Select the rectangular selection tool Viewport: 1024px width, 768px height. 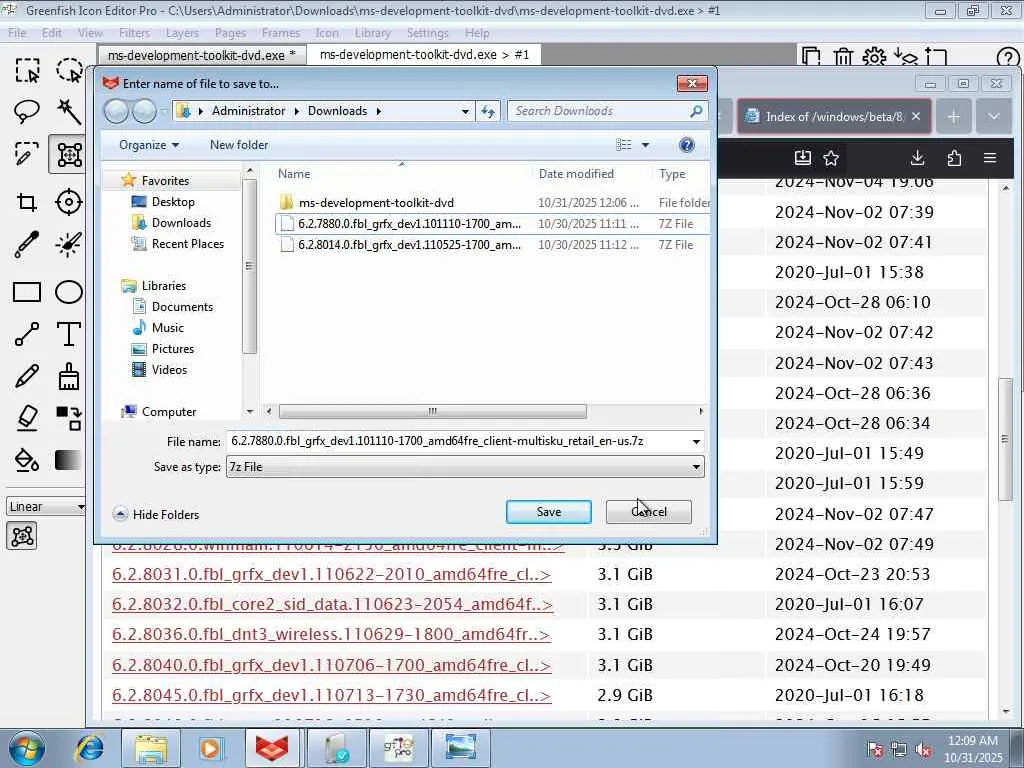tap(27, 71)
